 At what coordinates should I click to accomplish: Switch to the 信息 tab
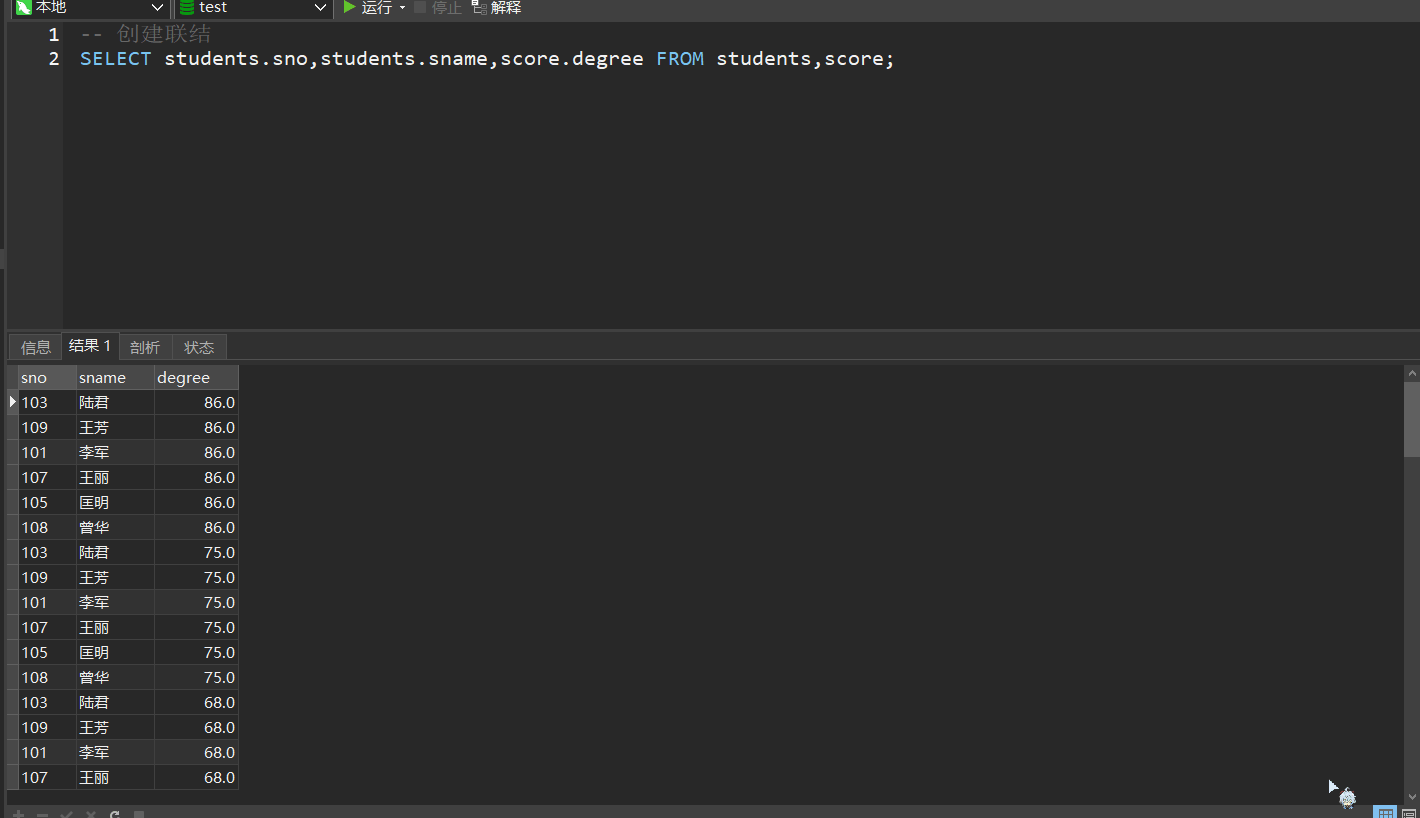click(36, 347)
